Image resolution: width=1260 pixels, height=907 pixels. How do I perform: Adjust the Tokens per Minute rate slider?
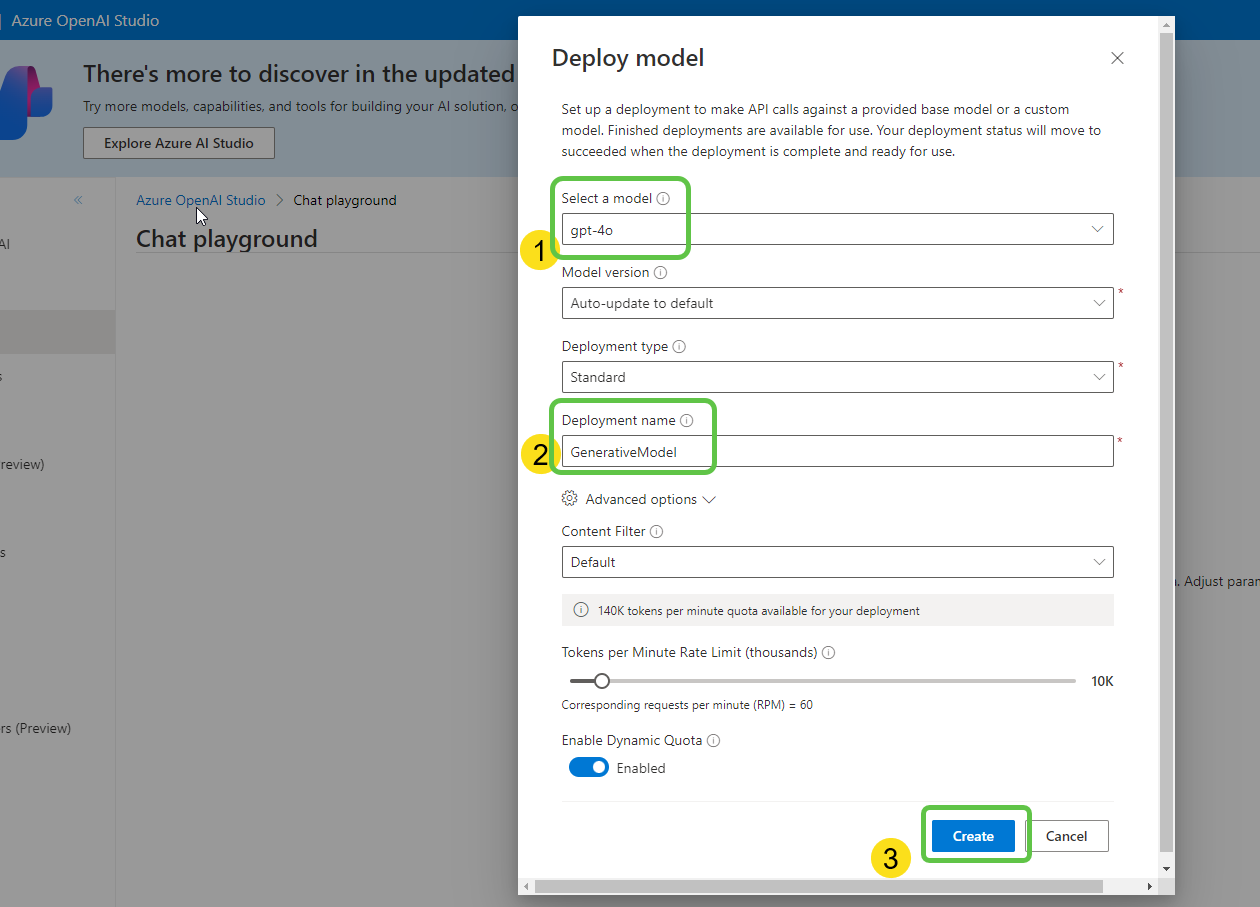pos(601,680)
